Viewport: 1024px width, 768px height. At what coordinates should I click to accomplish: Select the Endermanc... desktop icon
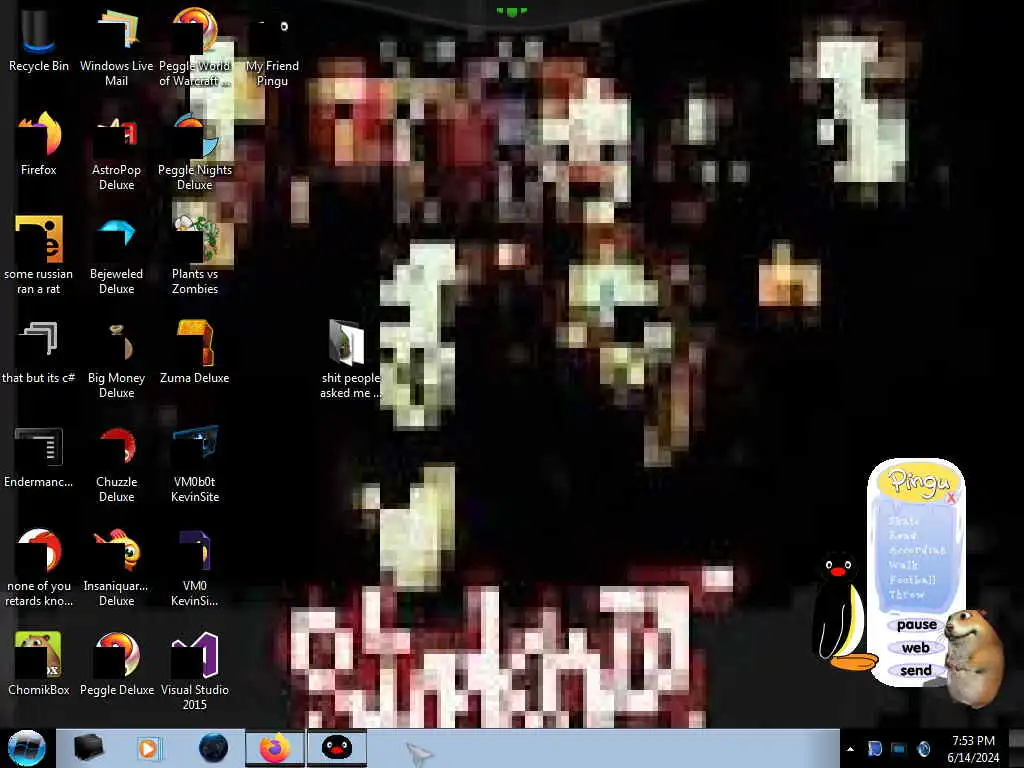[38, 457]
